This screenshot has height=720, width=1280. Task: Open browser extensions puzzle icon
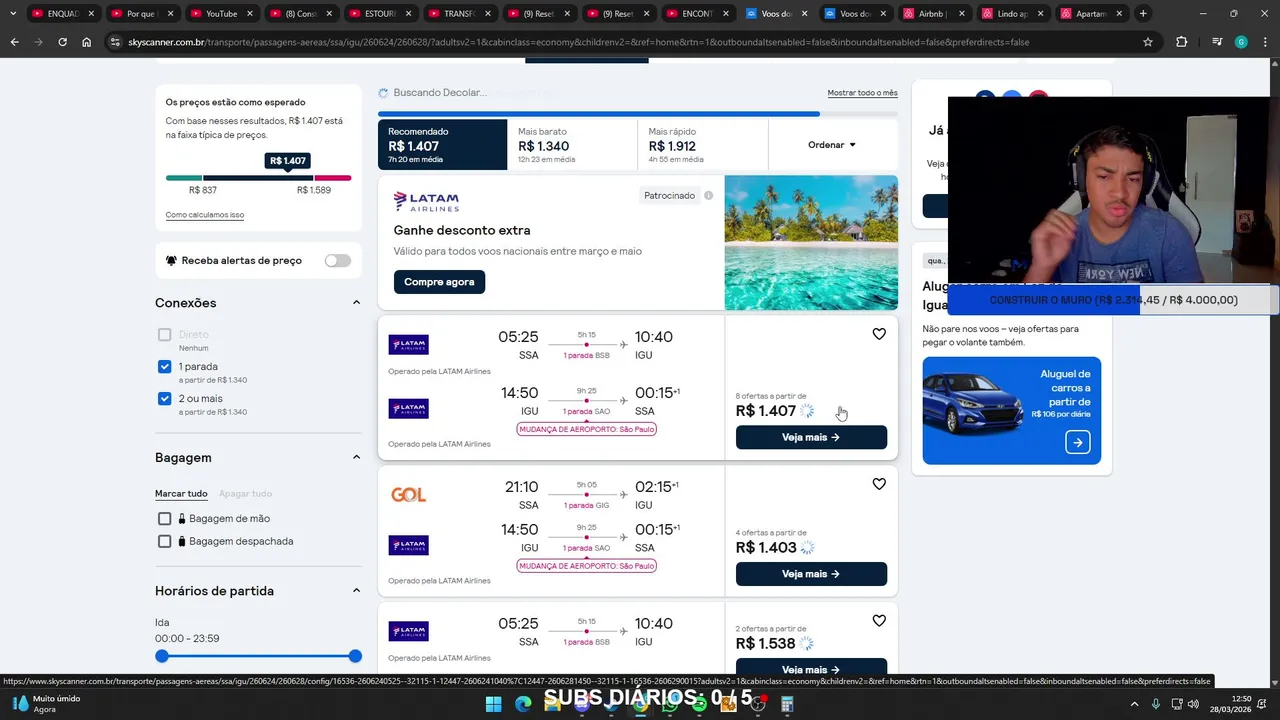(x=1182, y=42)
